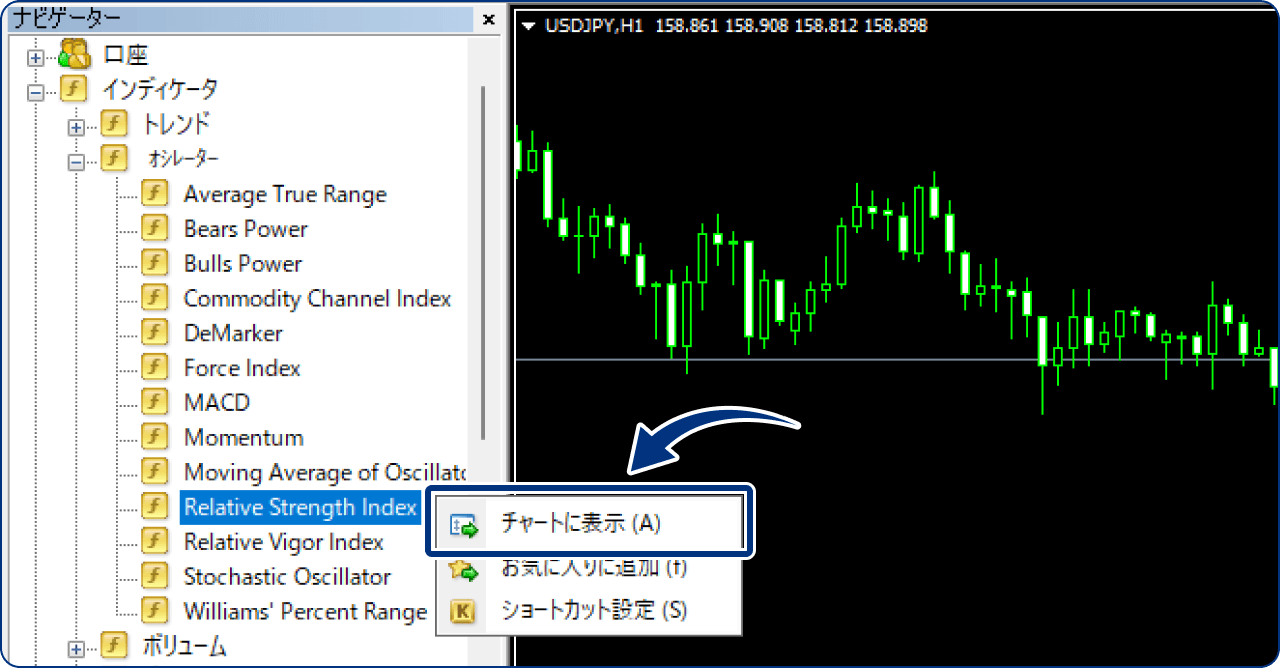This screenshot has height=668, width=1280.
Task: Click the DeMarker indicator icon
Action: (156, 332)
